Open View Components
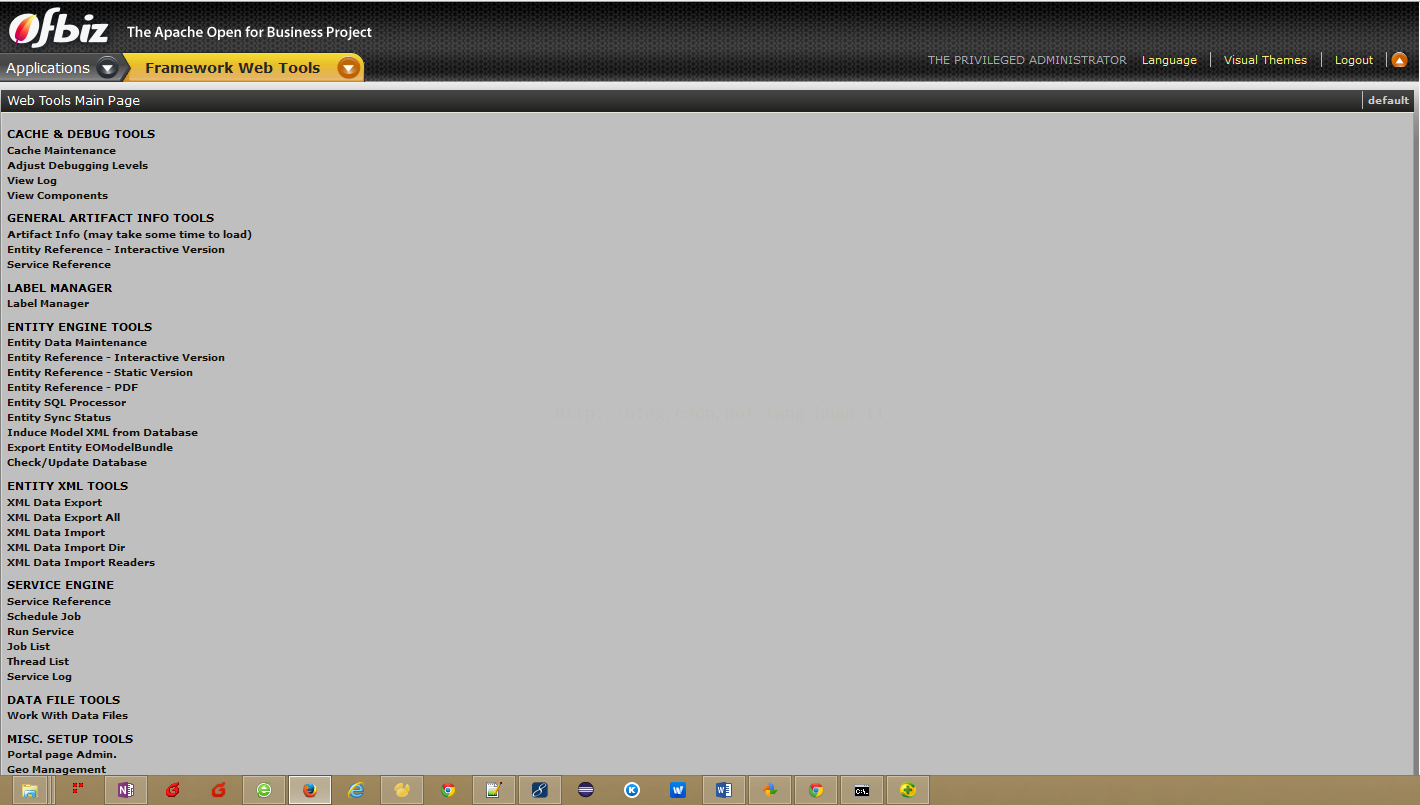Screen dimensions: 1420x805 [x=57, y=196]
